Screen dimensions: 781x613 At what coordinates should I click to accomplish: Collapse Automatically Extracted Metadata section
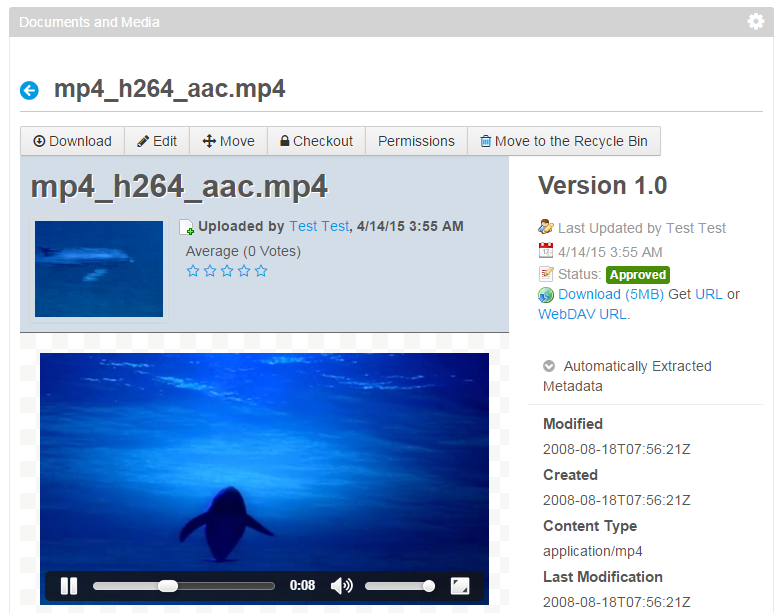click(549, 366)
